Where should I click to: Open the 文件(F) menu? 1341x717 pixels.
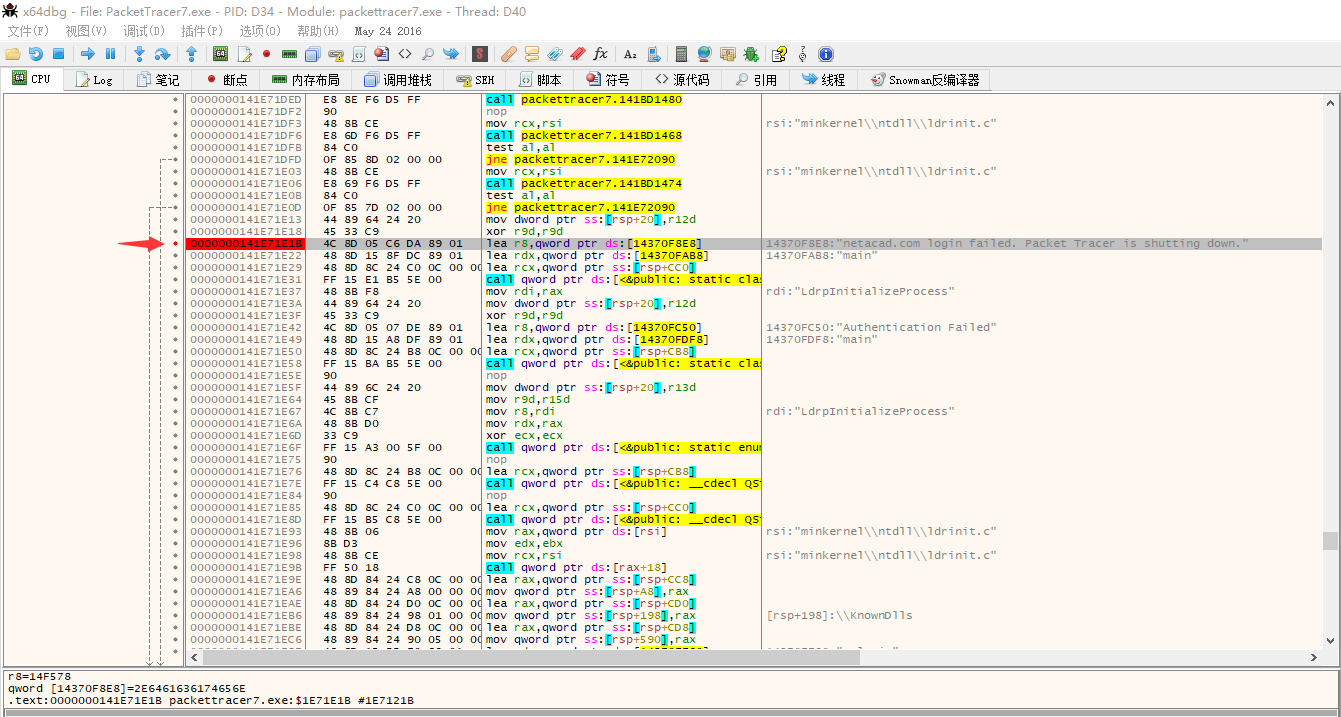coord(28,30)
